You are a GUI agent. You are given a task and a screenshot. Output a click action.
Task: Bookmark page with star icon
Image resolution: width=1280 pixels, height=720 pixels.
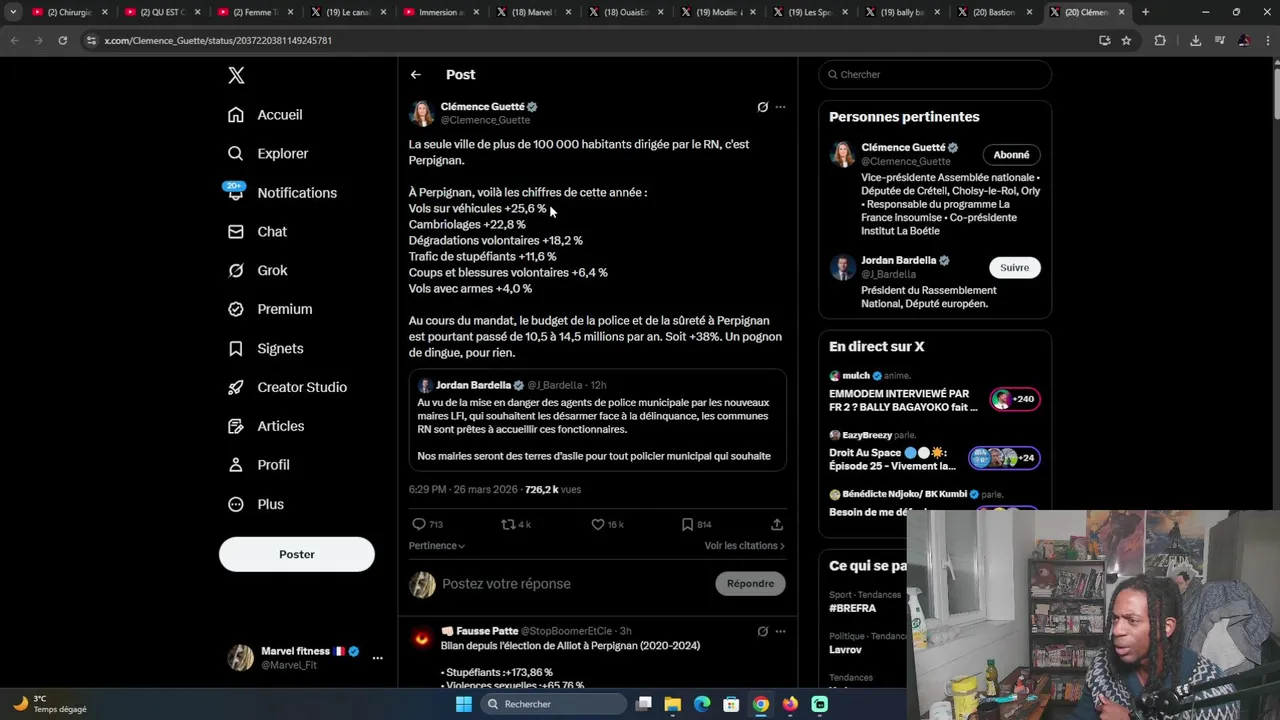[1126, 40]
